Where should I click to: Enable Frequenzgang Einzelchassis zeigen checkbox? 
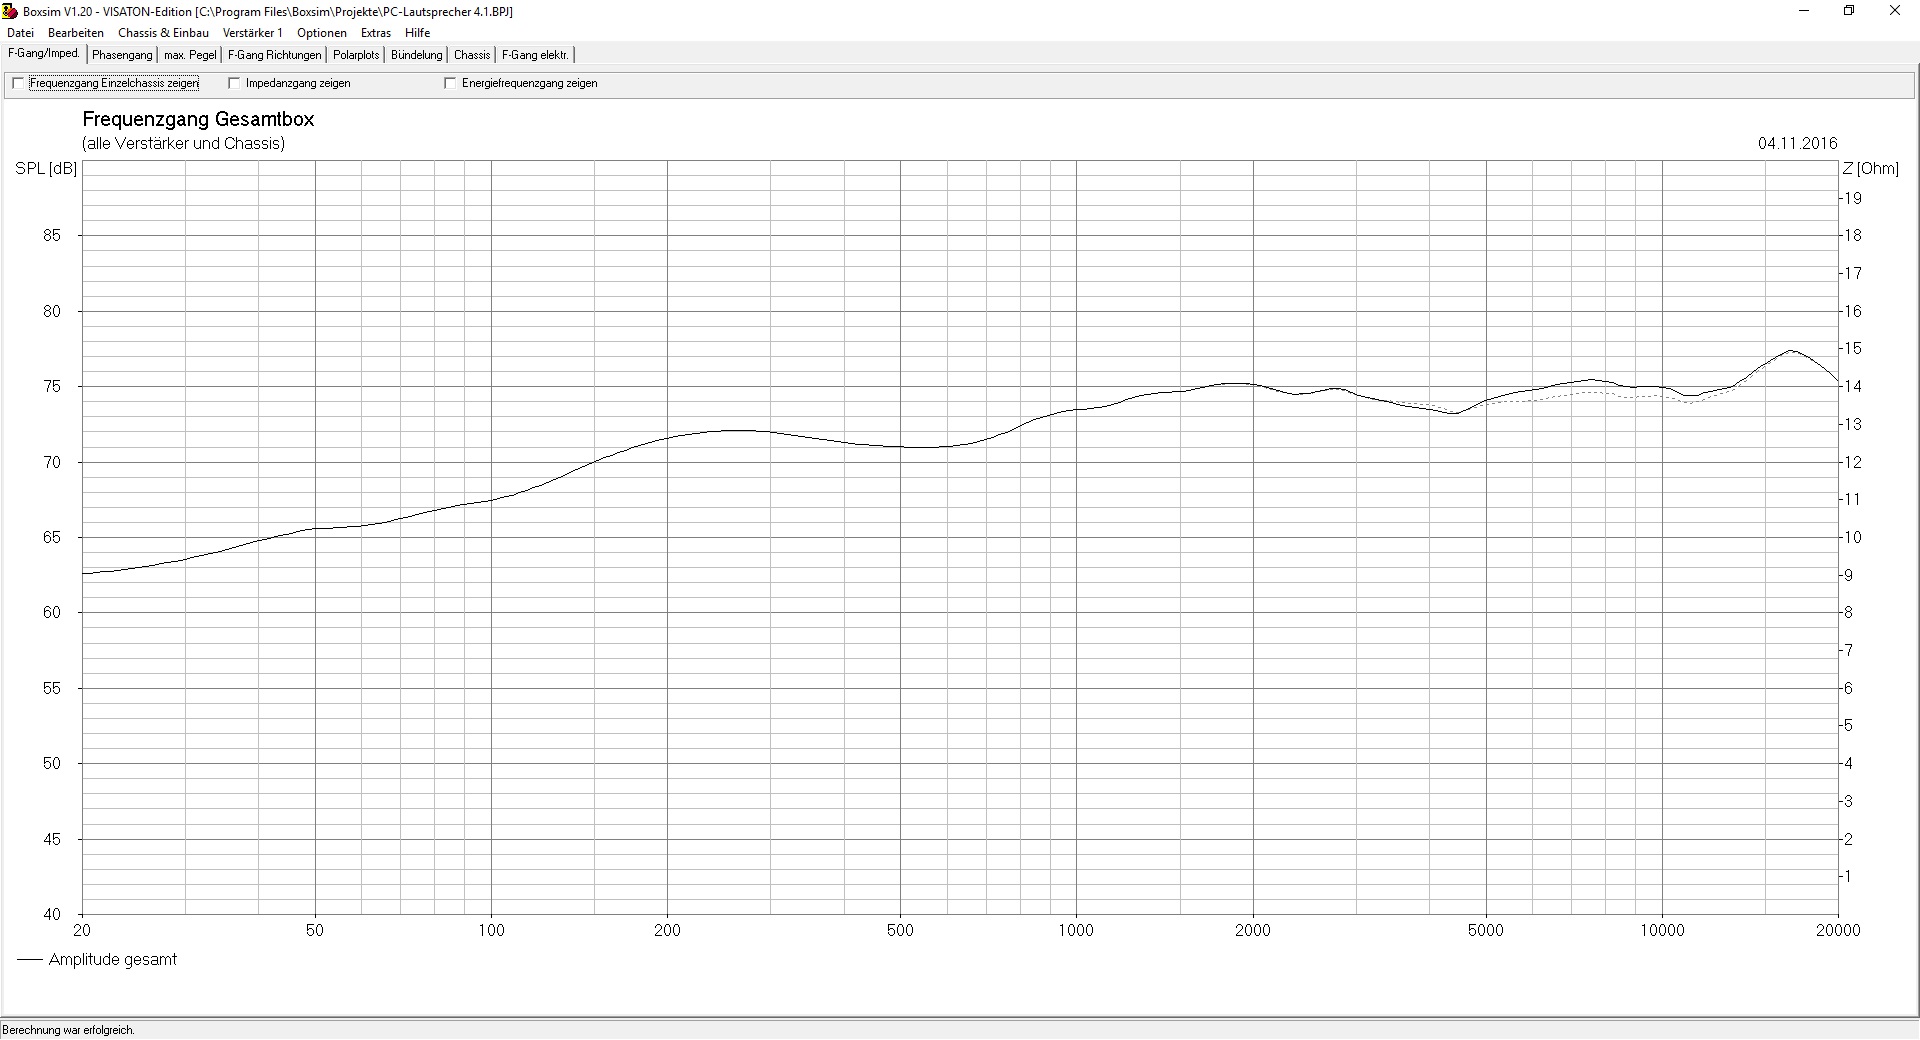click(x=18, y=84)
